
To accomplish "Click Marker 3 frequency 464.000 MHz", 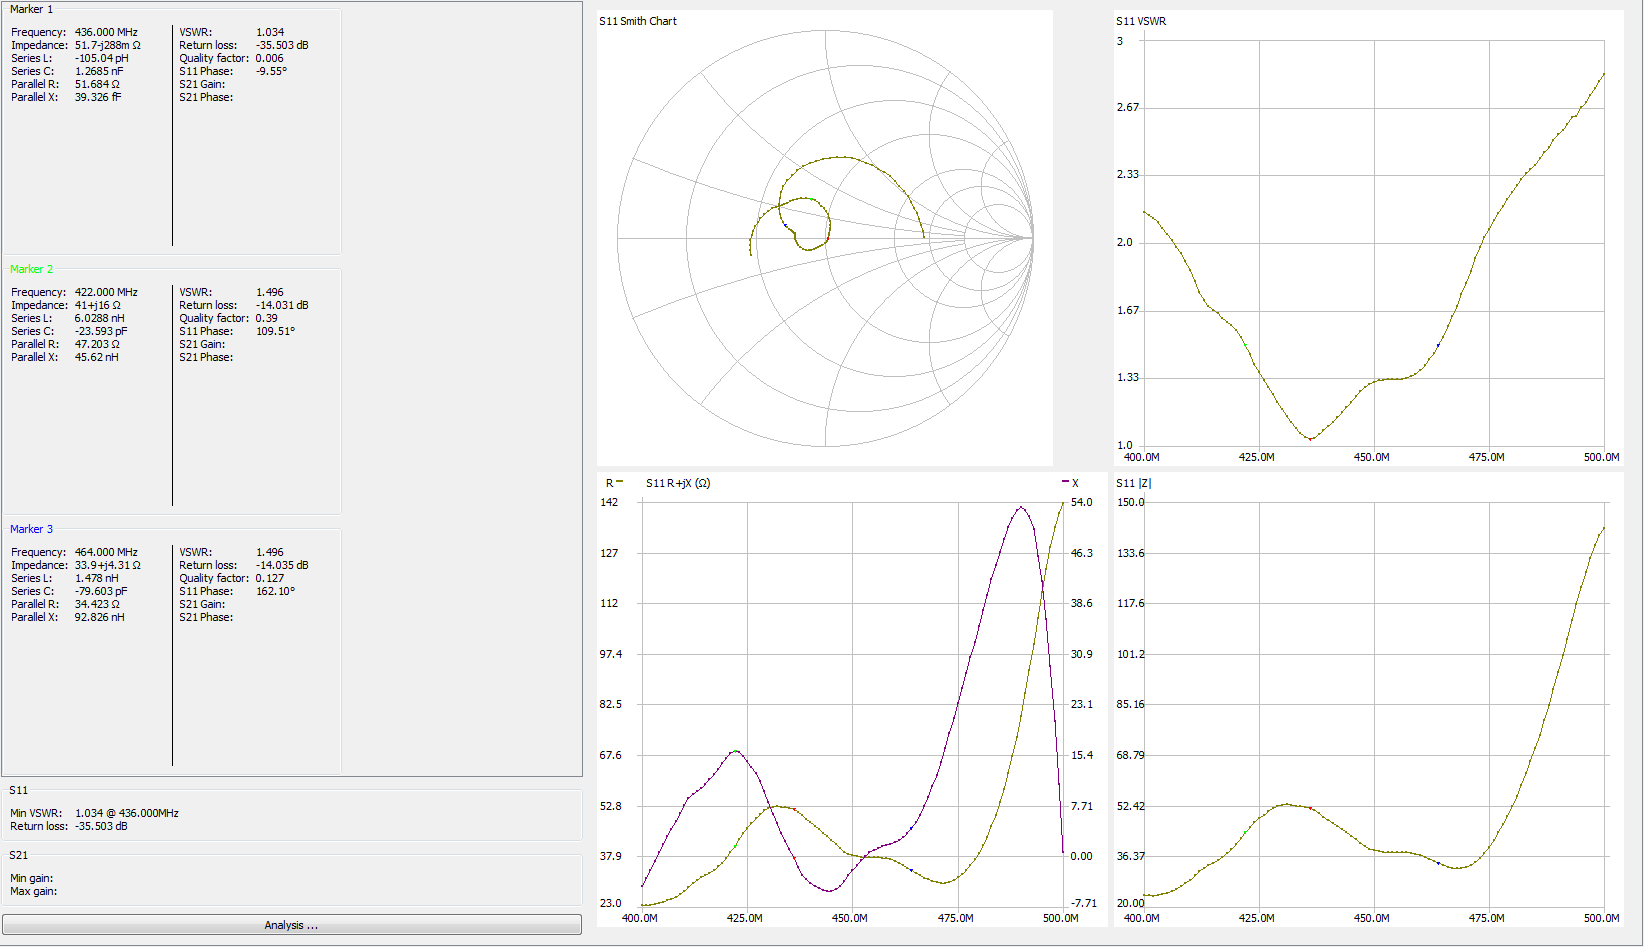I will pyautogui.click(x=106, y=552).
